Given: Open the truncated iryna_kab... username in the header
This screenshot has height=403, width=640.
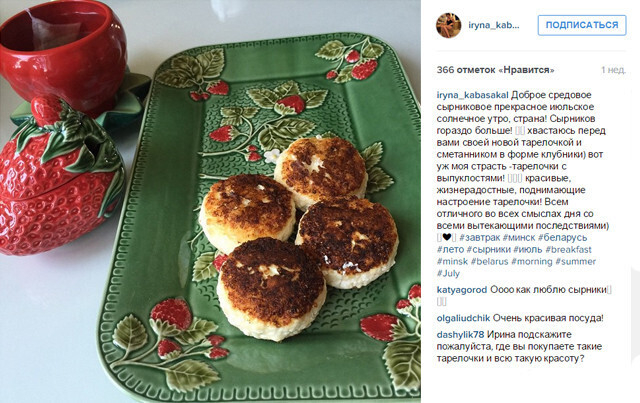Looking at the screenshot, I should tap(494, 25).
